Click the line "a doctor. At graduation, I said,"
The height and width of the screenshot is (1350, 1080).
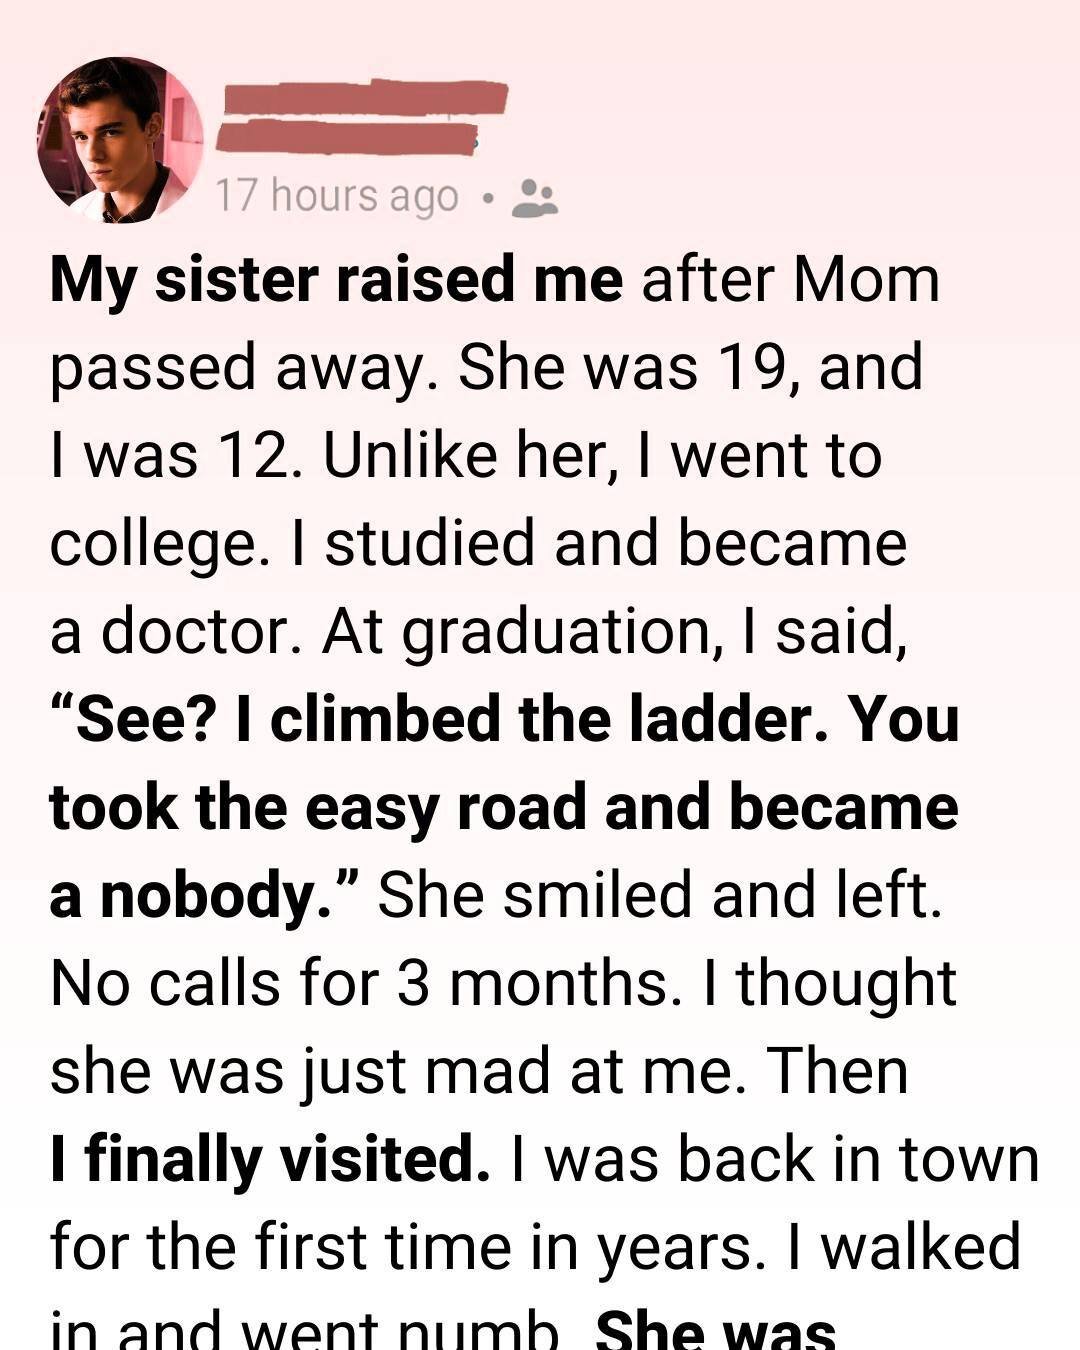click(479, 631)
